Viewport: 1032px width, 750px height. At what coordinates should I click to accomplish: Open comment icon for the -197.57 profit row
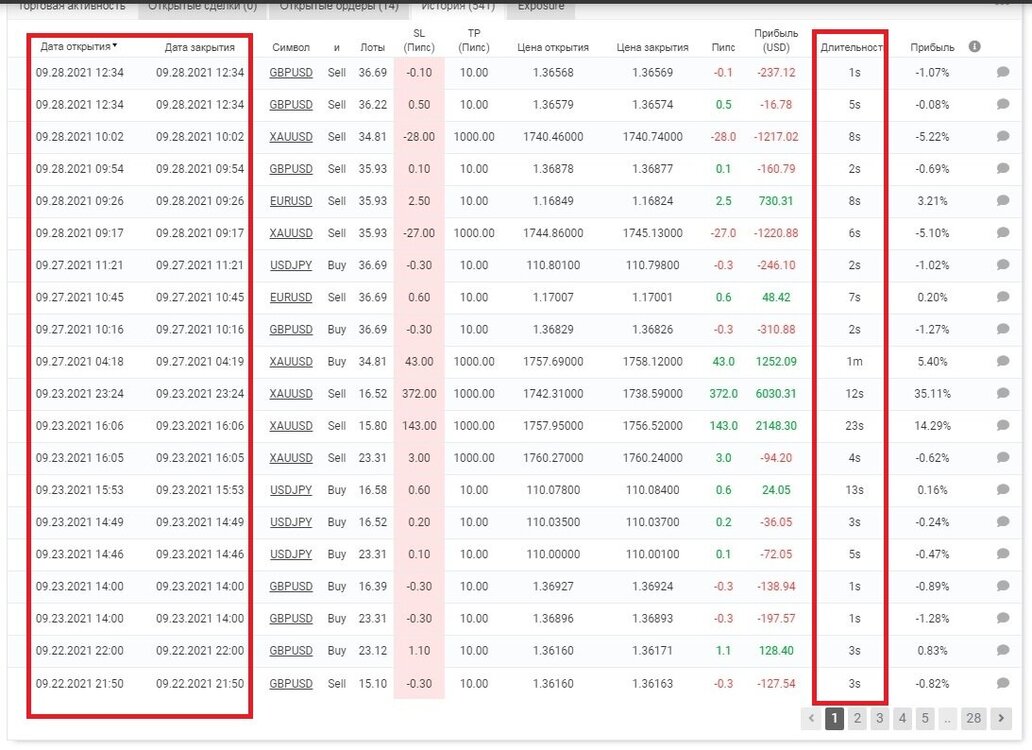tap(1003, 618)
